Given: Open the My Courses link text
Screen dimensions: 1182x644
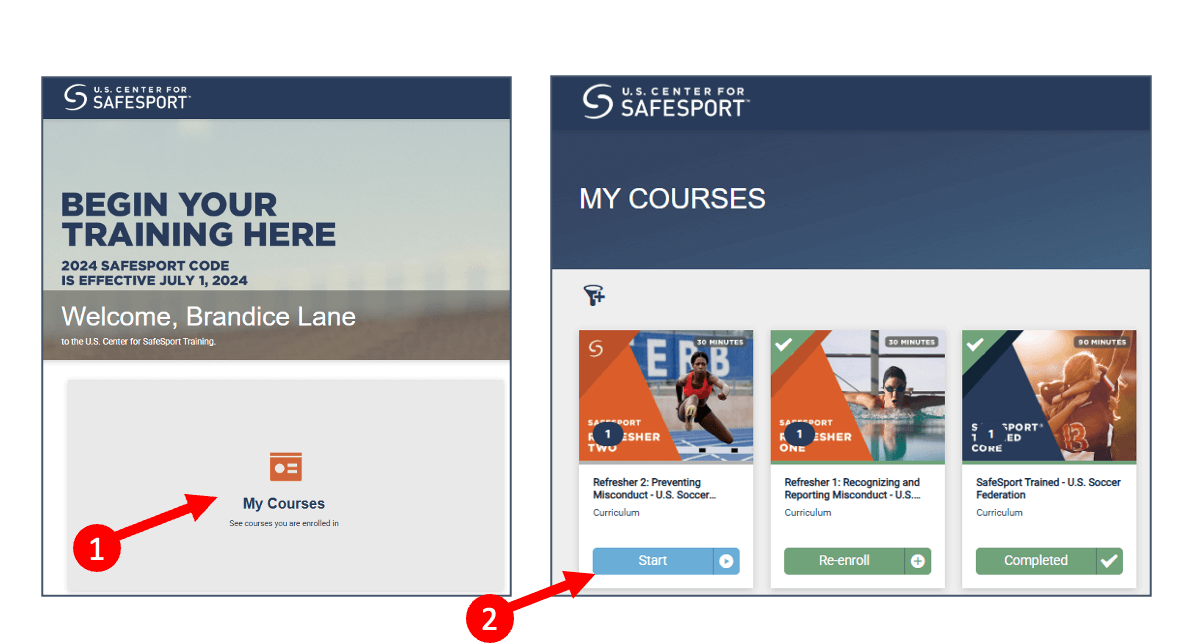Looking at the screenshot, I should 283,503.
